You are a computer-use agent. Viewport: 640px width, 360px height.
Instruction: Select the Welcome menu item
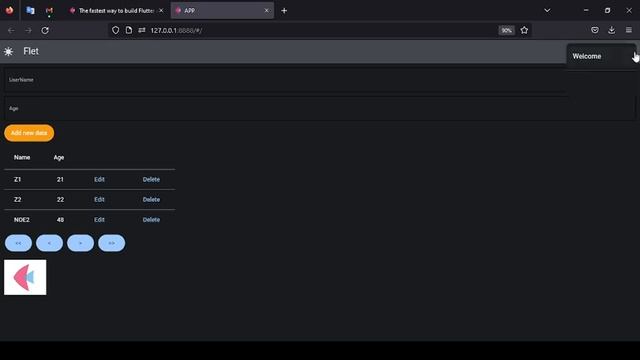[601, 56]
